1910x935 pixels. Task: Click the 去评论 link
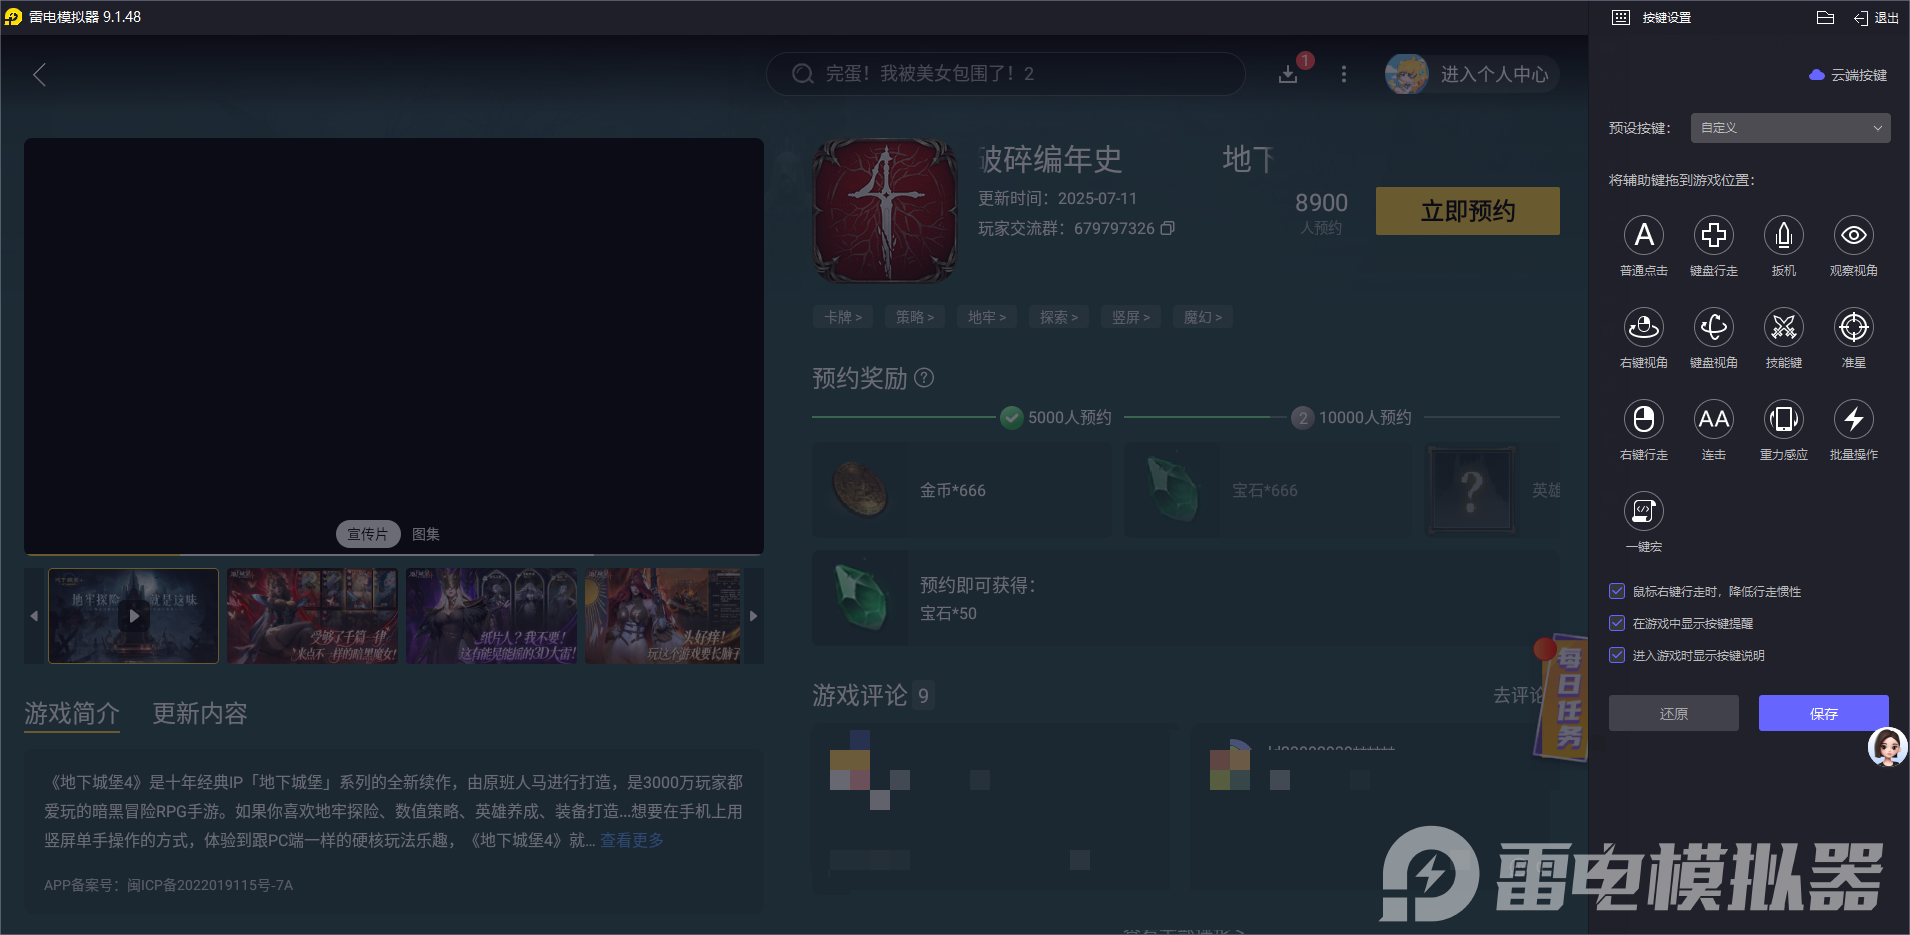click(1519, 695)
